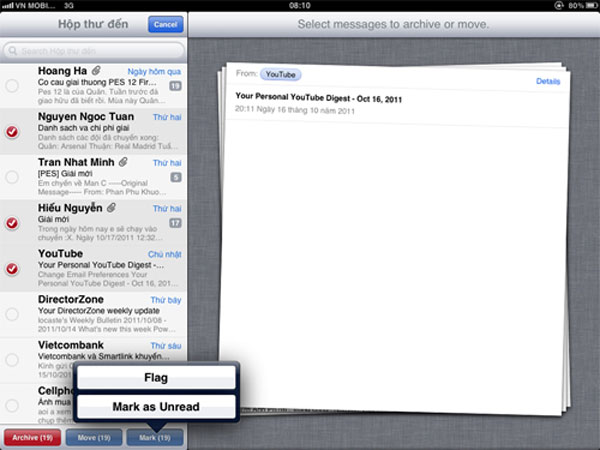Image resolution: width=600 pixels, height=450 pixels.
Task: Click the 08:10 clock in status bar
Action: click(x=300, y=5)
